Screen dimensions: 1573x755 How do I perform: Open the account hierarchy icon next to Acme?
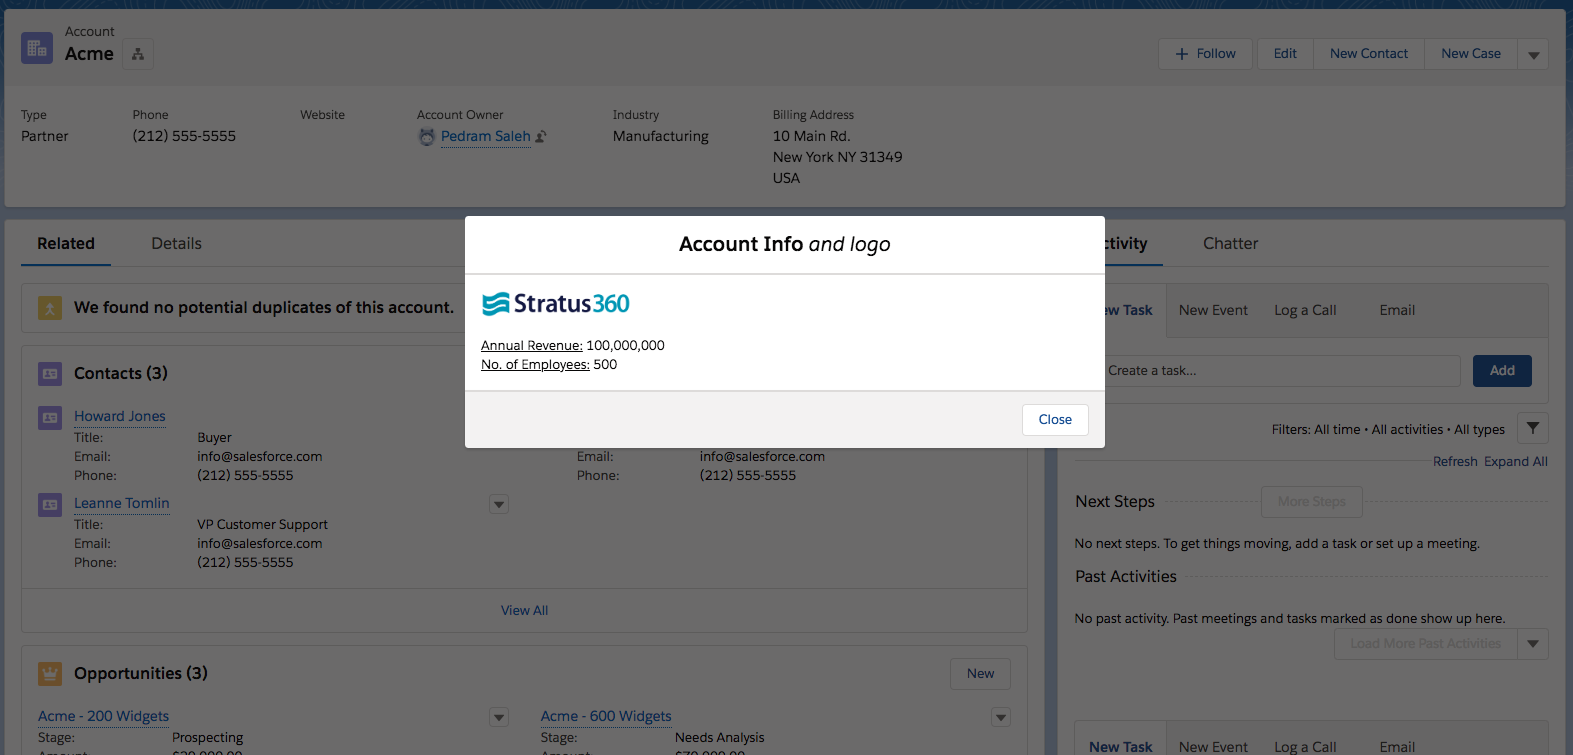[138, 54]
